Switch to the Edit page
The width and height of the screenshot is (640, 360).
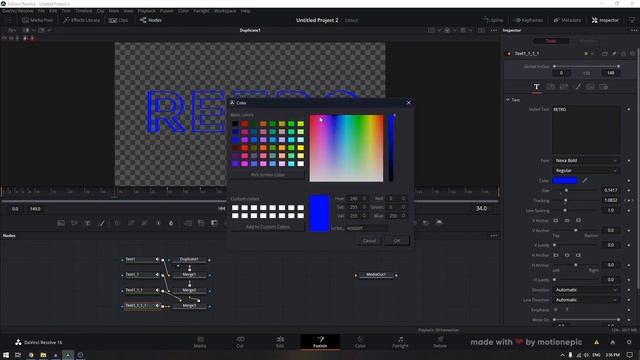click(280, 342)
